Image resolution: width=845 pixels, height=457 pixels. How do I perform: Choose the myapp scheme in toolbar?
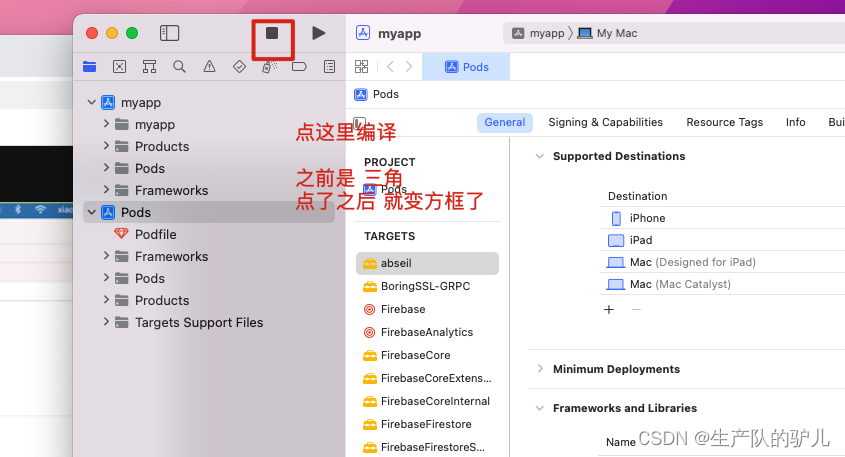(538, 33)
